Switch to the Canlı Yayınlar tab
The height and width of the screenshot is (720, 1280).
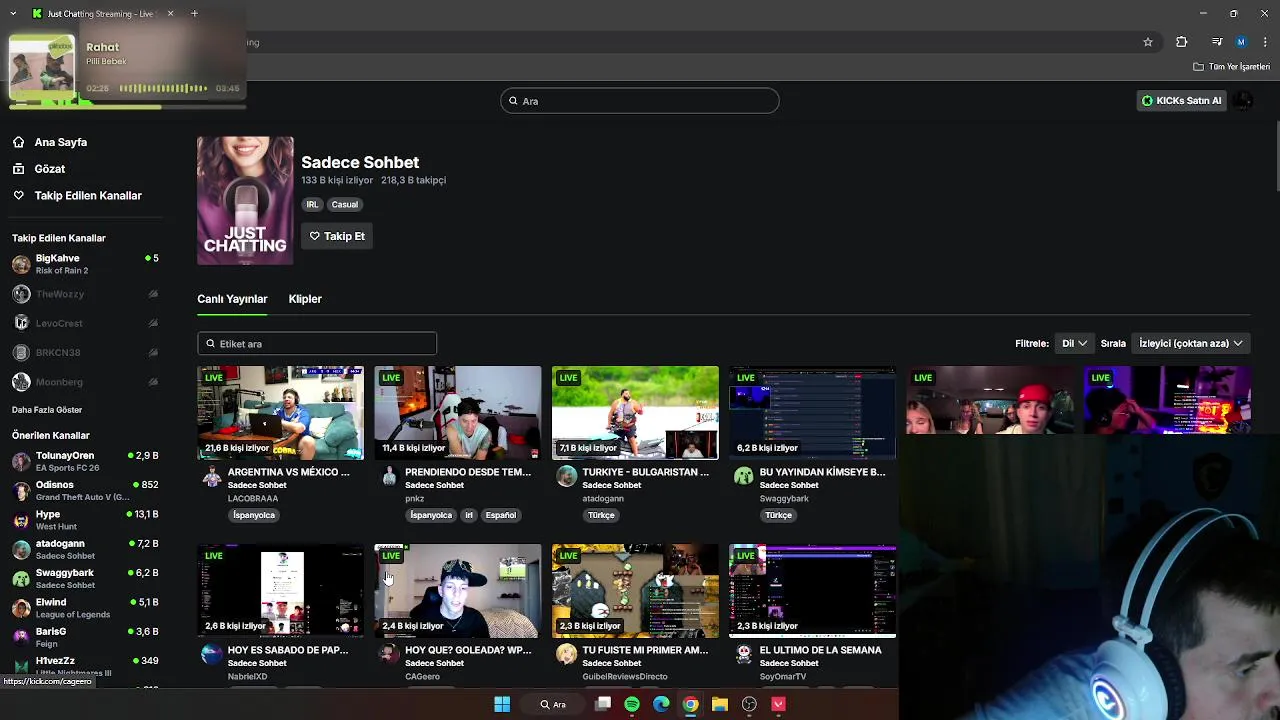click(232, 299)
